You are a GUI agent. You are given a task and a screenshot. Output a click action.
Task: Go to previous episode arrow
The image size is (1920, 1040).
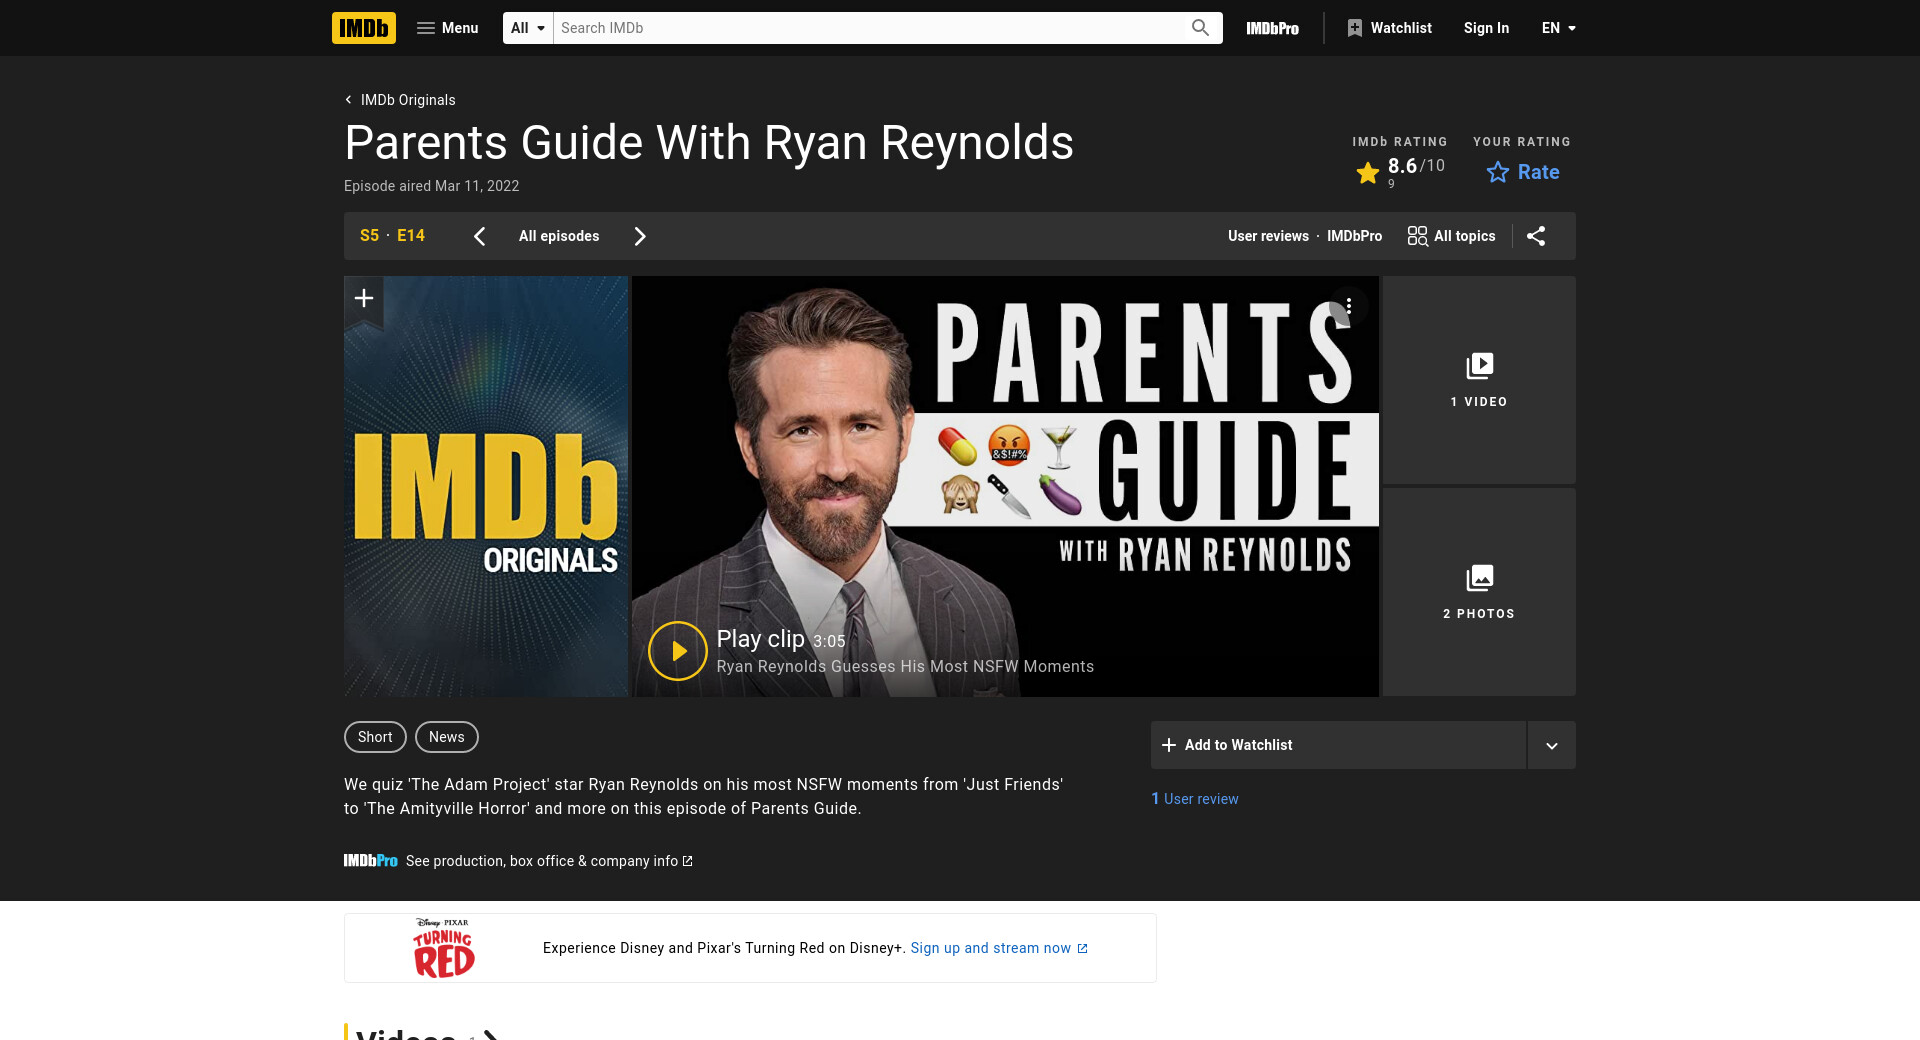pos(480,236)
